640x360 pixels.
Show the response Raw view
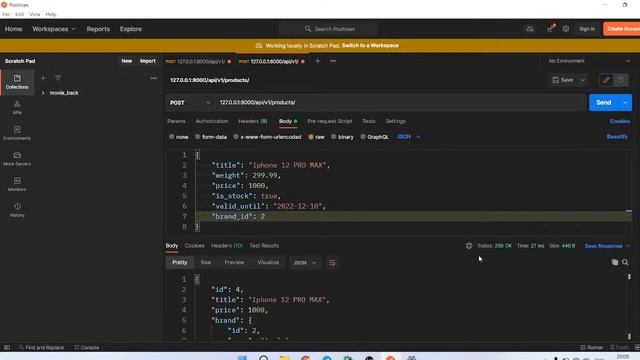point(206,262)
